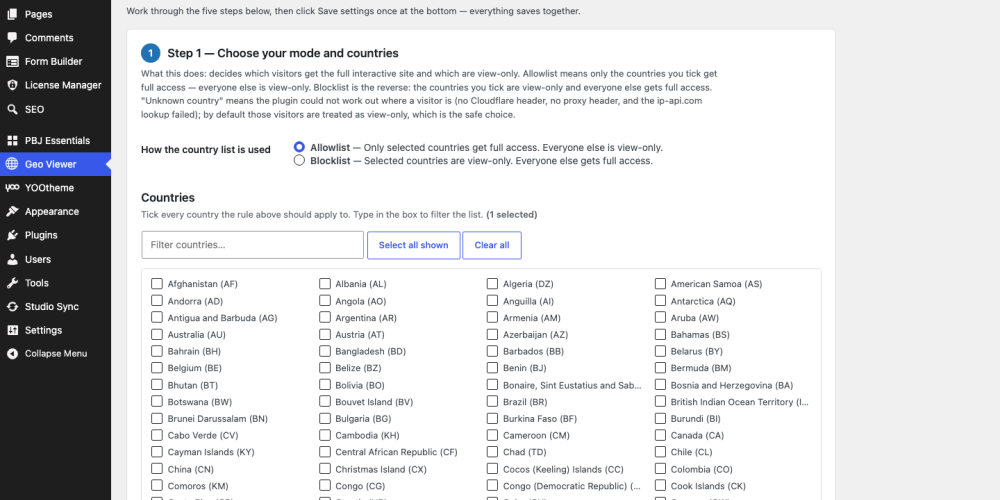Click the Settings sliders icon

pos(12,330)
